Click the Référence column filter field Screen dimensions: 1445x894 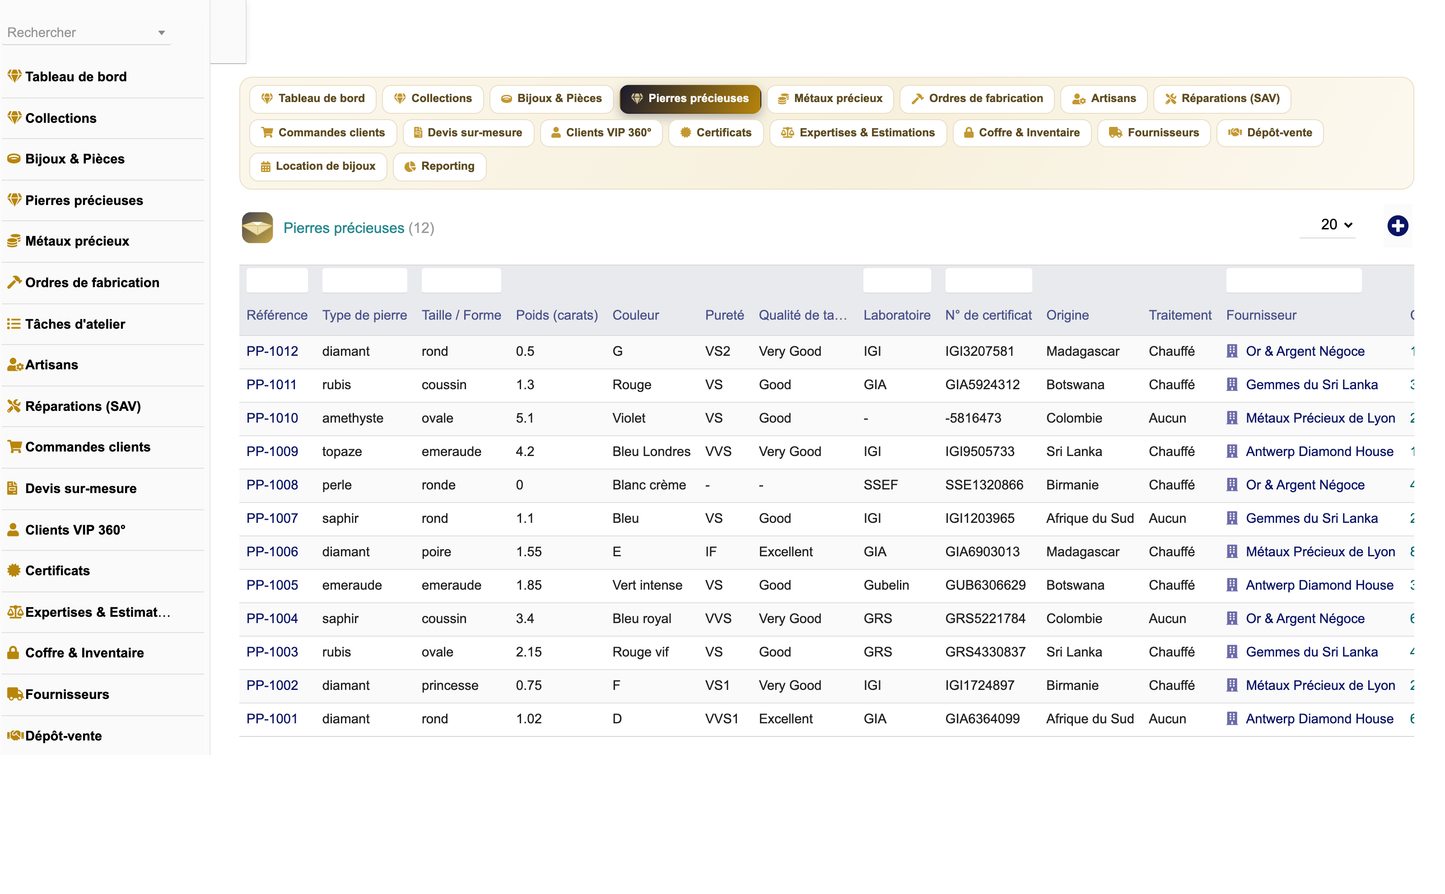pos(277,280)
